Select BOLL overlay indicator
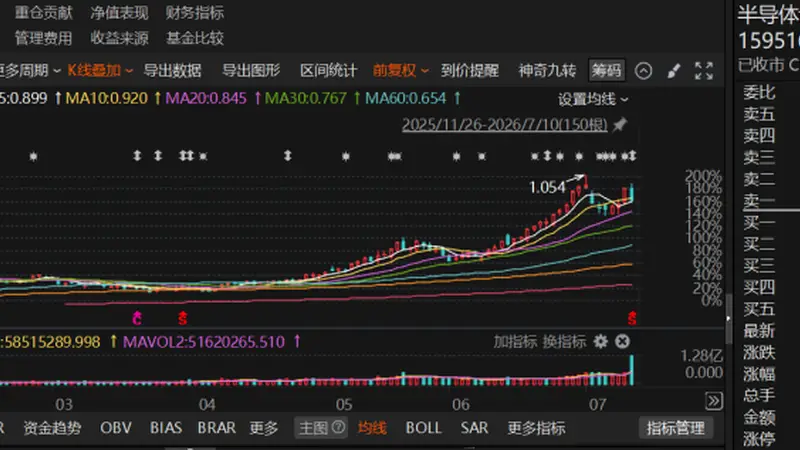The width and height of the screenshot is (800, 450). tap(423, 428)
